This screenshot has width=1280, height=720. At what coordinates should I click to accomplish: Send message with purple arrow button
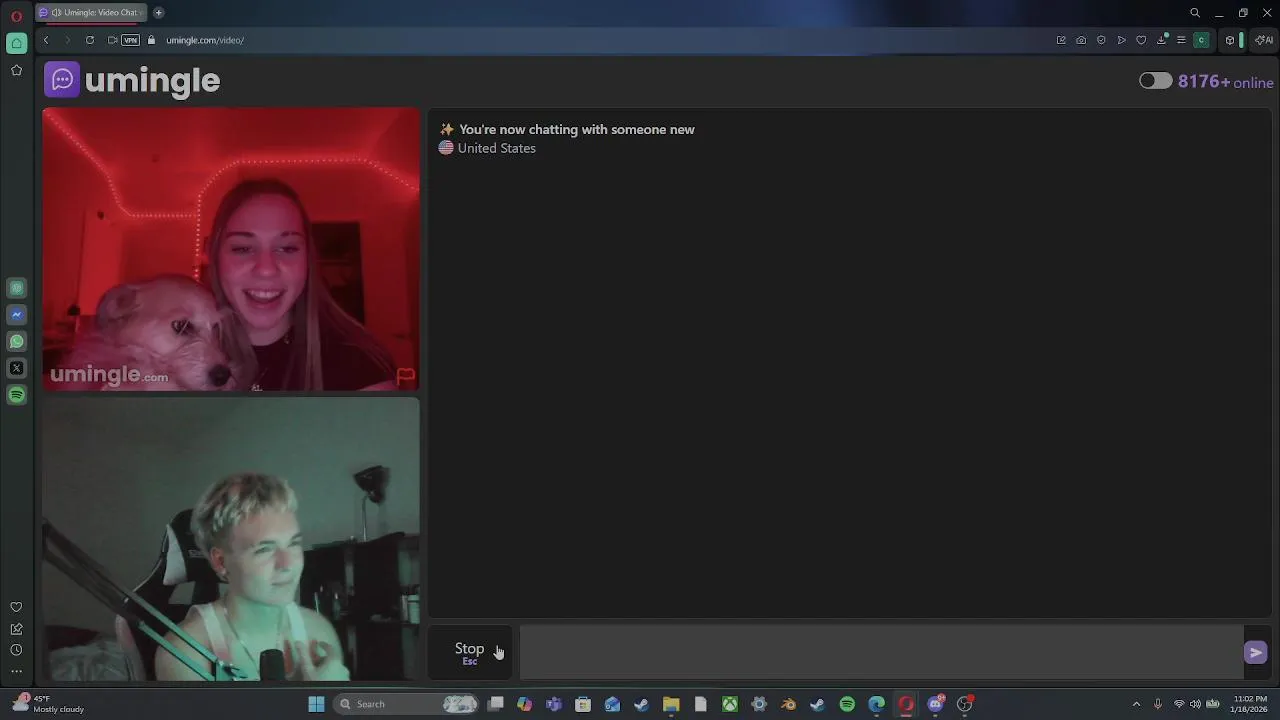tap(1256, 652)
